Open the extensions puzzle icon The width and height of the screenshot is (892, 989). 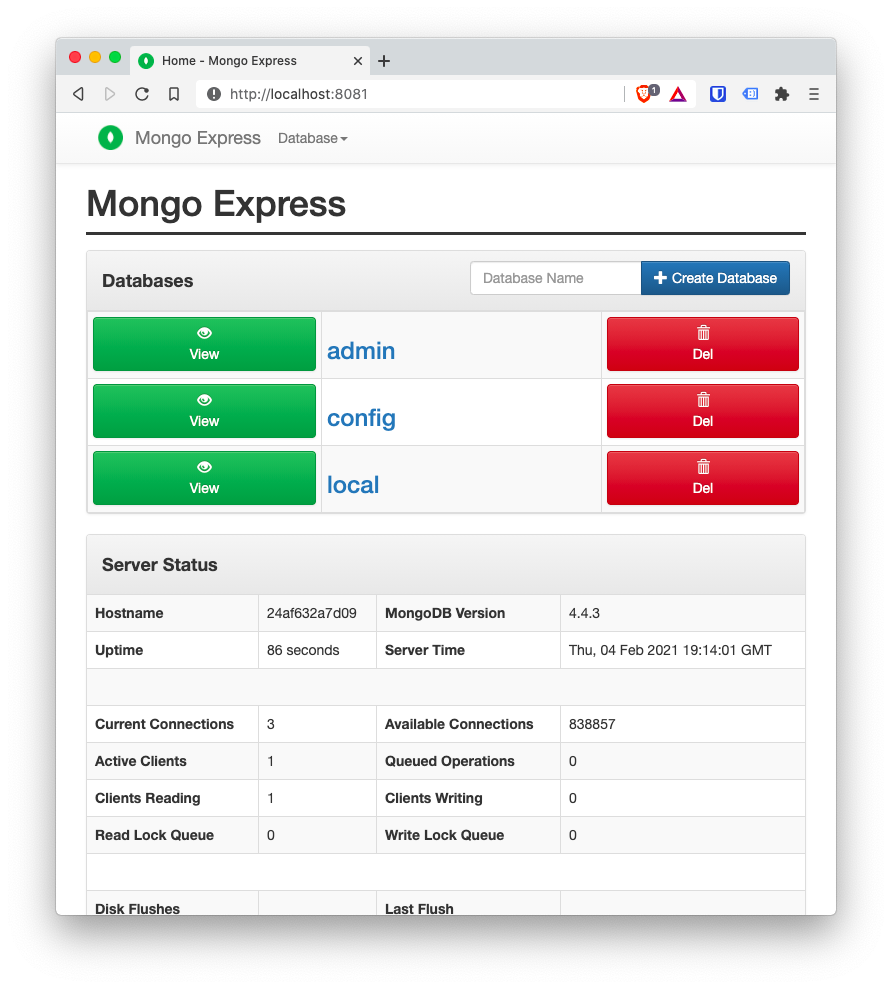tap(782, 94)
